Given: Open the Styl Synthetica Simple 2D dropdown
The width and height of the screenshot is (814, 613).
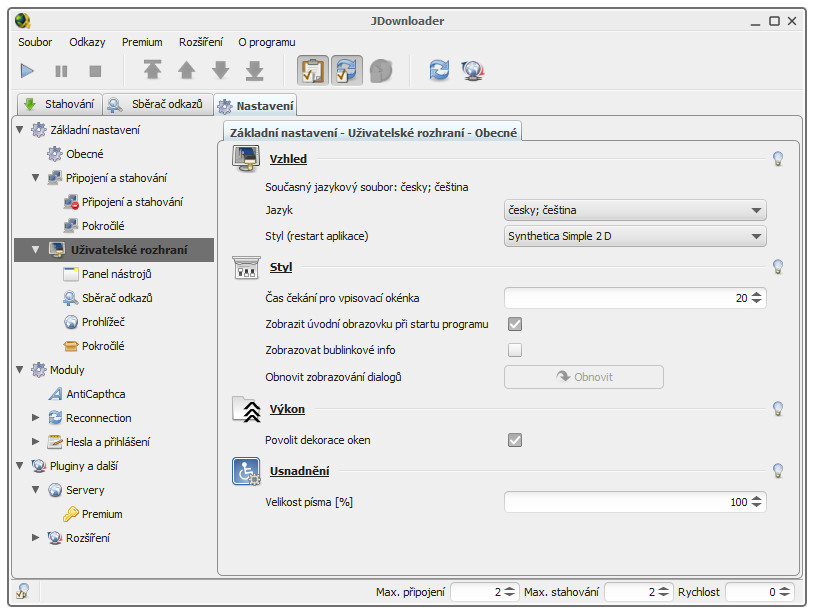Looking at the screenshot, I should [x=635, y=236].
